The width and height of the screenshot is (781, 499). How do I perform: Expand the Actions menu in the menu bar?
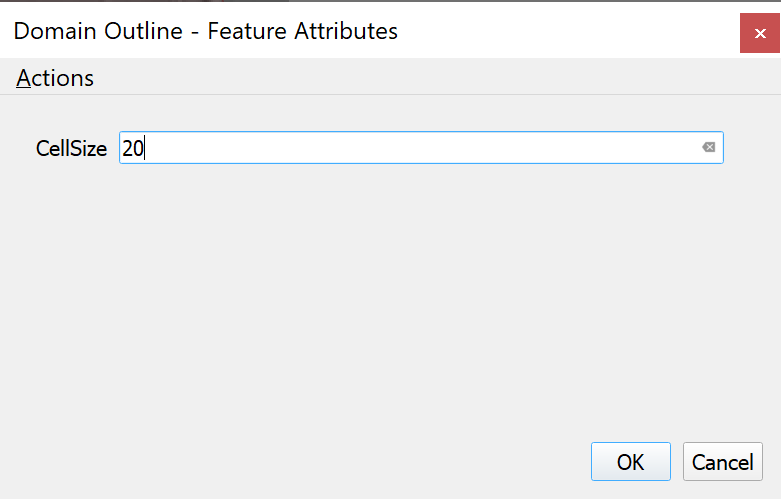tap(55, 78)
